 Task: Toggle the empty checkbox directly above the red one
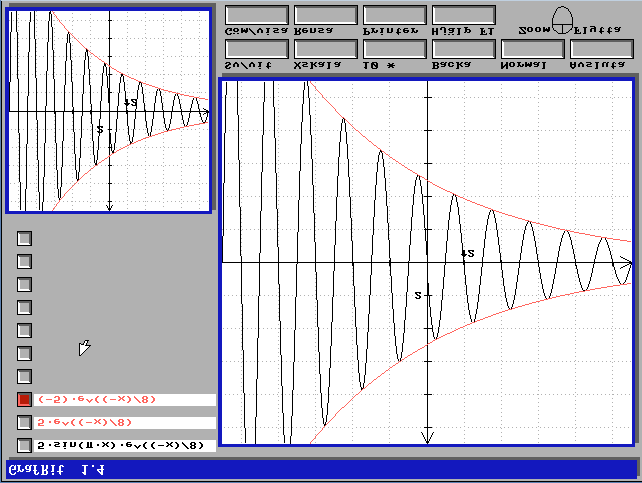point(25,376)
